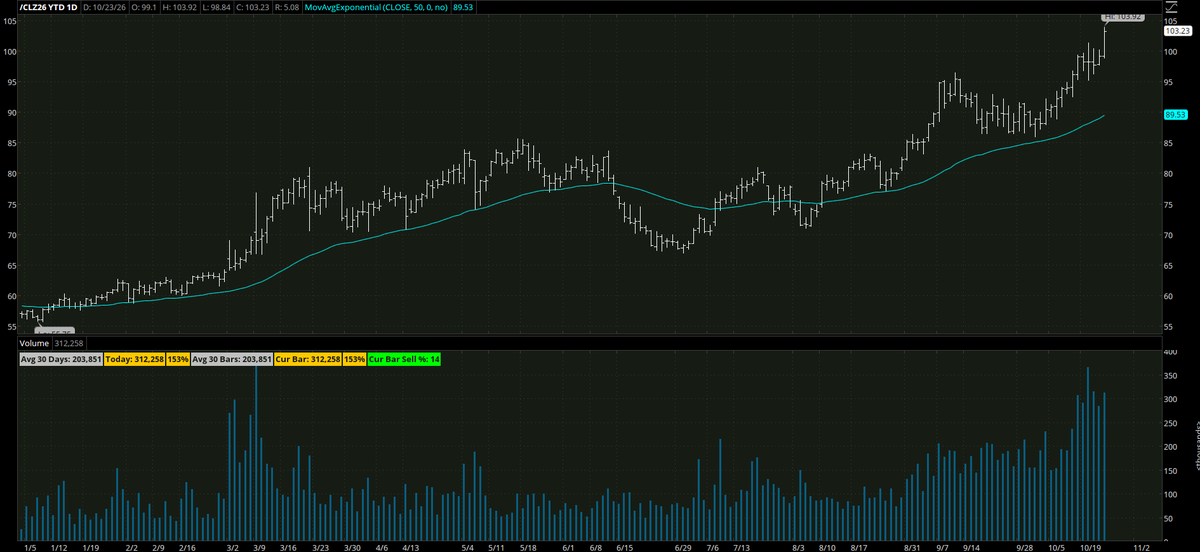Click the 9/28 date on time axis

coord(1025,547)
